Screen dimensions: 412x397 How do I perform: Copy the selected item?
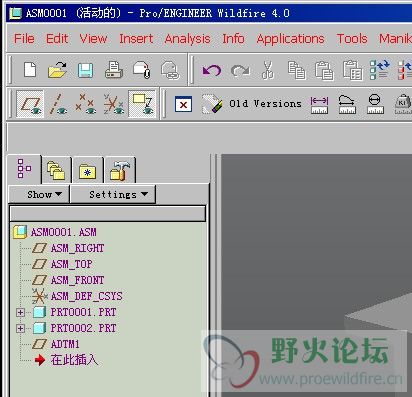(296, 70)
